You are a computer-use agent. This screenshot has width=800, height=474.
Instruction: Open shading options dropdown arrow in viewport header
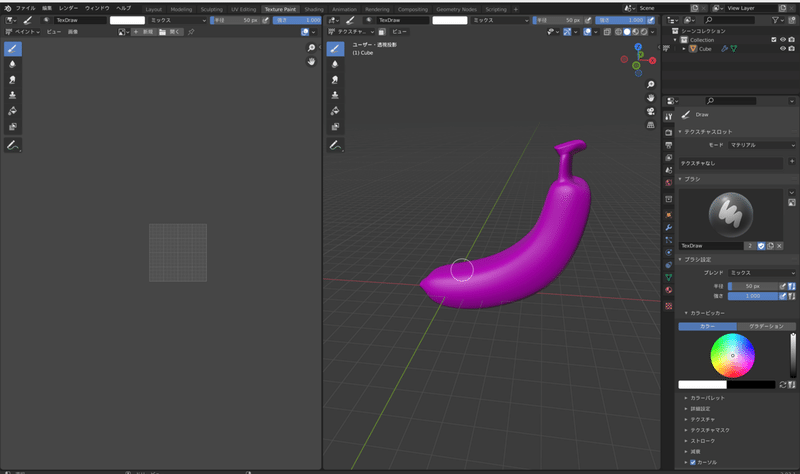pyautogui.click(x=653, y=32)
